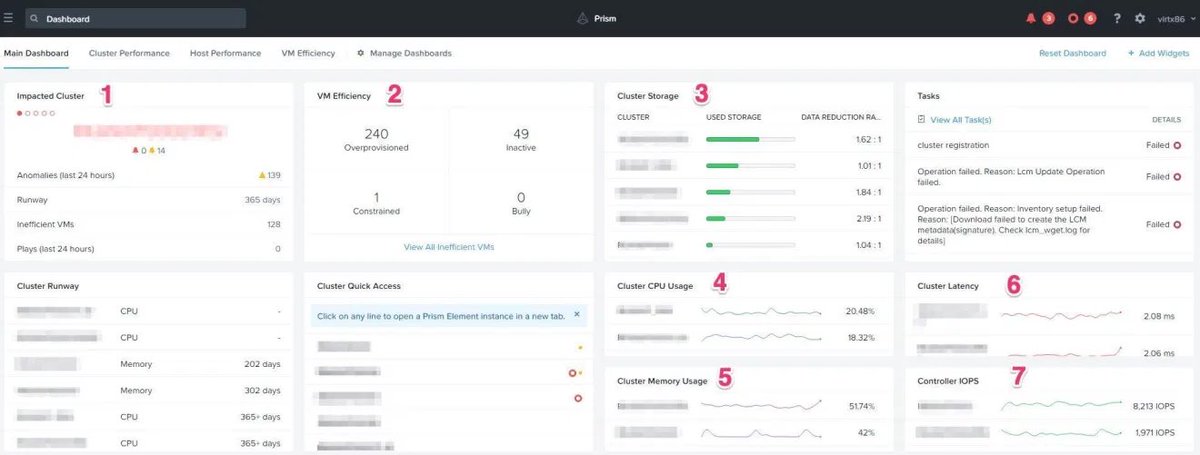Select first red pagination dot in Impacted Cluster
The image size is (1200, 455).
tap(20, 113)
